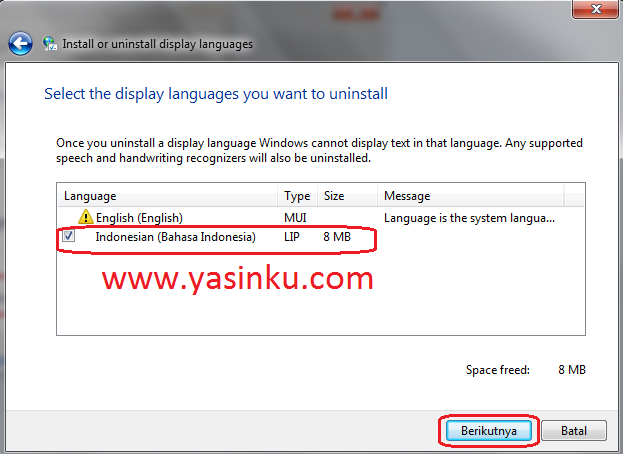Click the 'Language is the system langua...' message

[x=469, y=218]
